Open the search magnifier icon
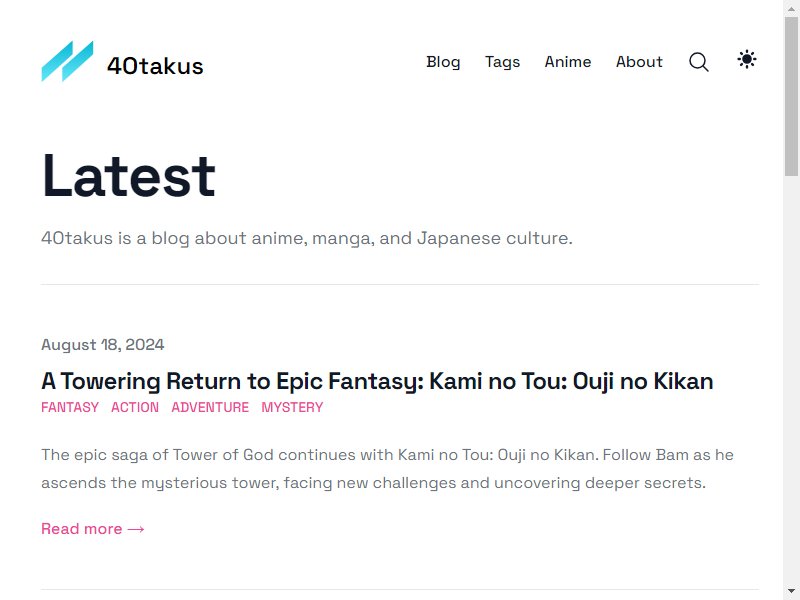 click(x=698, y=62)
